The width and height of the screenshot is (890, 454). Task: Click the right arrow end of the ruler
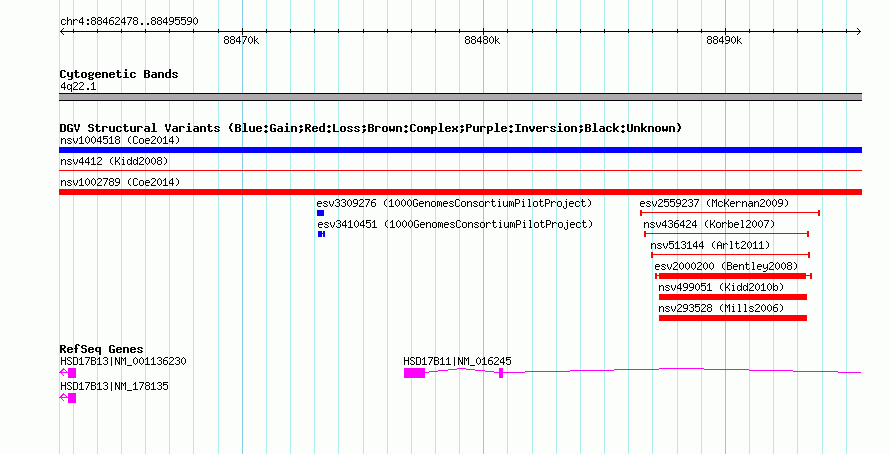tap(859, 32)
